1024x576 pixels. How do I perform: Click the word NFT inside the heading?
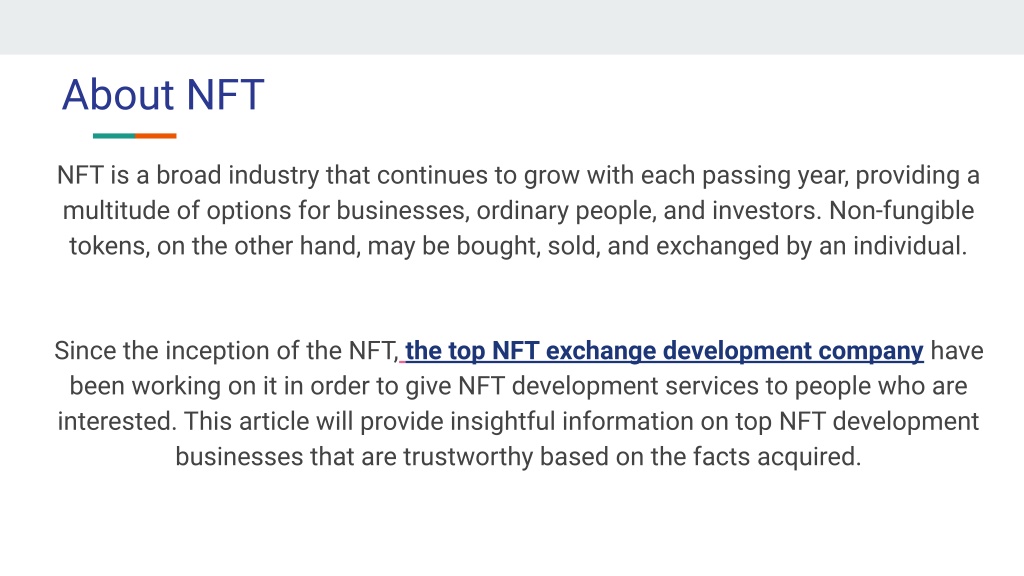(x=225, y=95)
